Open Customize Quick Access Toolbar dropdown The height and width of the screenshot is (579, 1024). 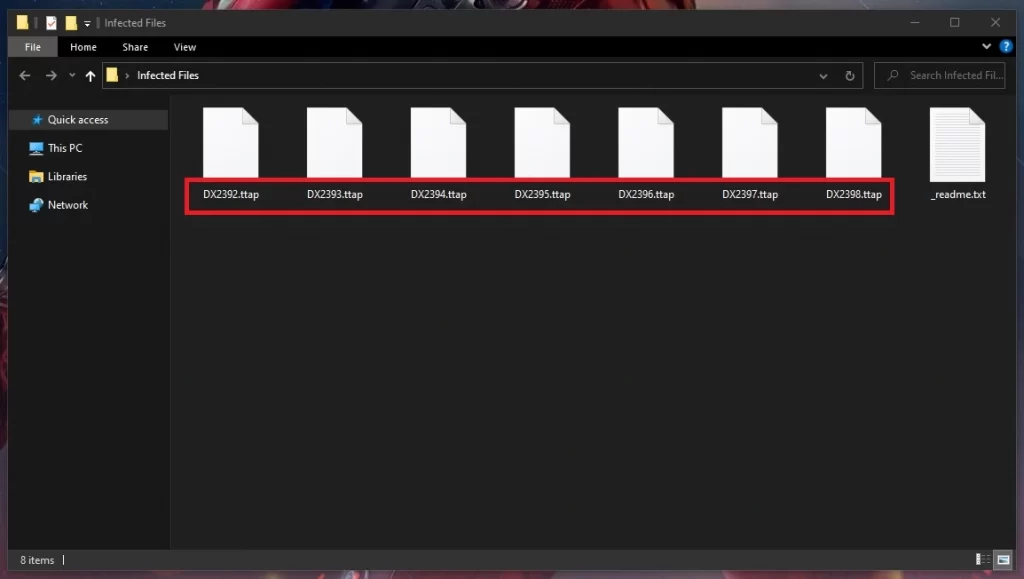click(x=87, y=23)
